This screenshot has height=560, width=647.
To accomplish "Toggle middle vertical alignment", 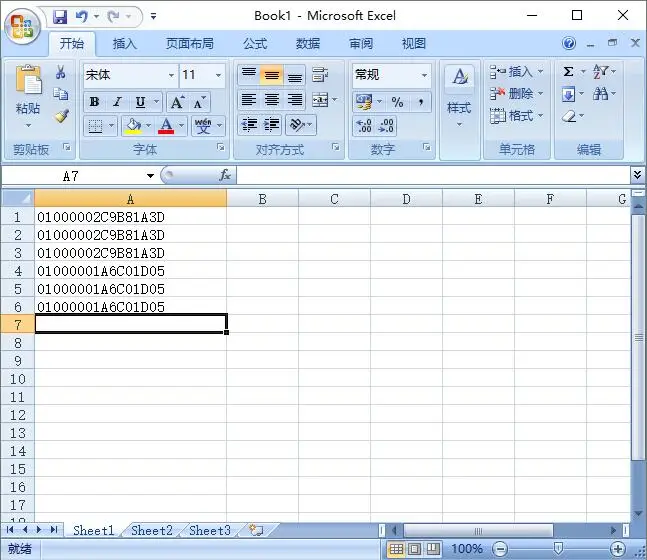I will [x=272, y=75].
